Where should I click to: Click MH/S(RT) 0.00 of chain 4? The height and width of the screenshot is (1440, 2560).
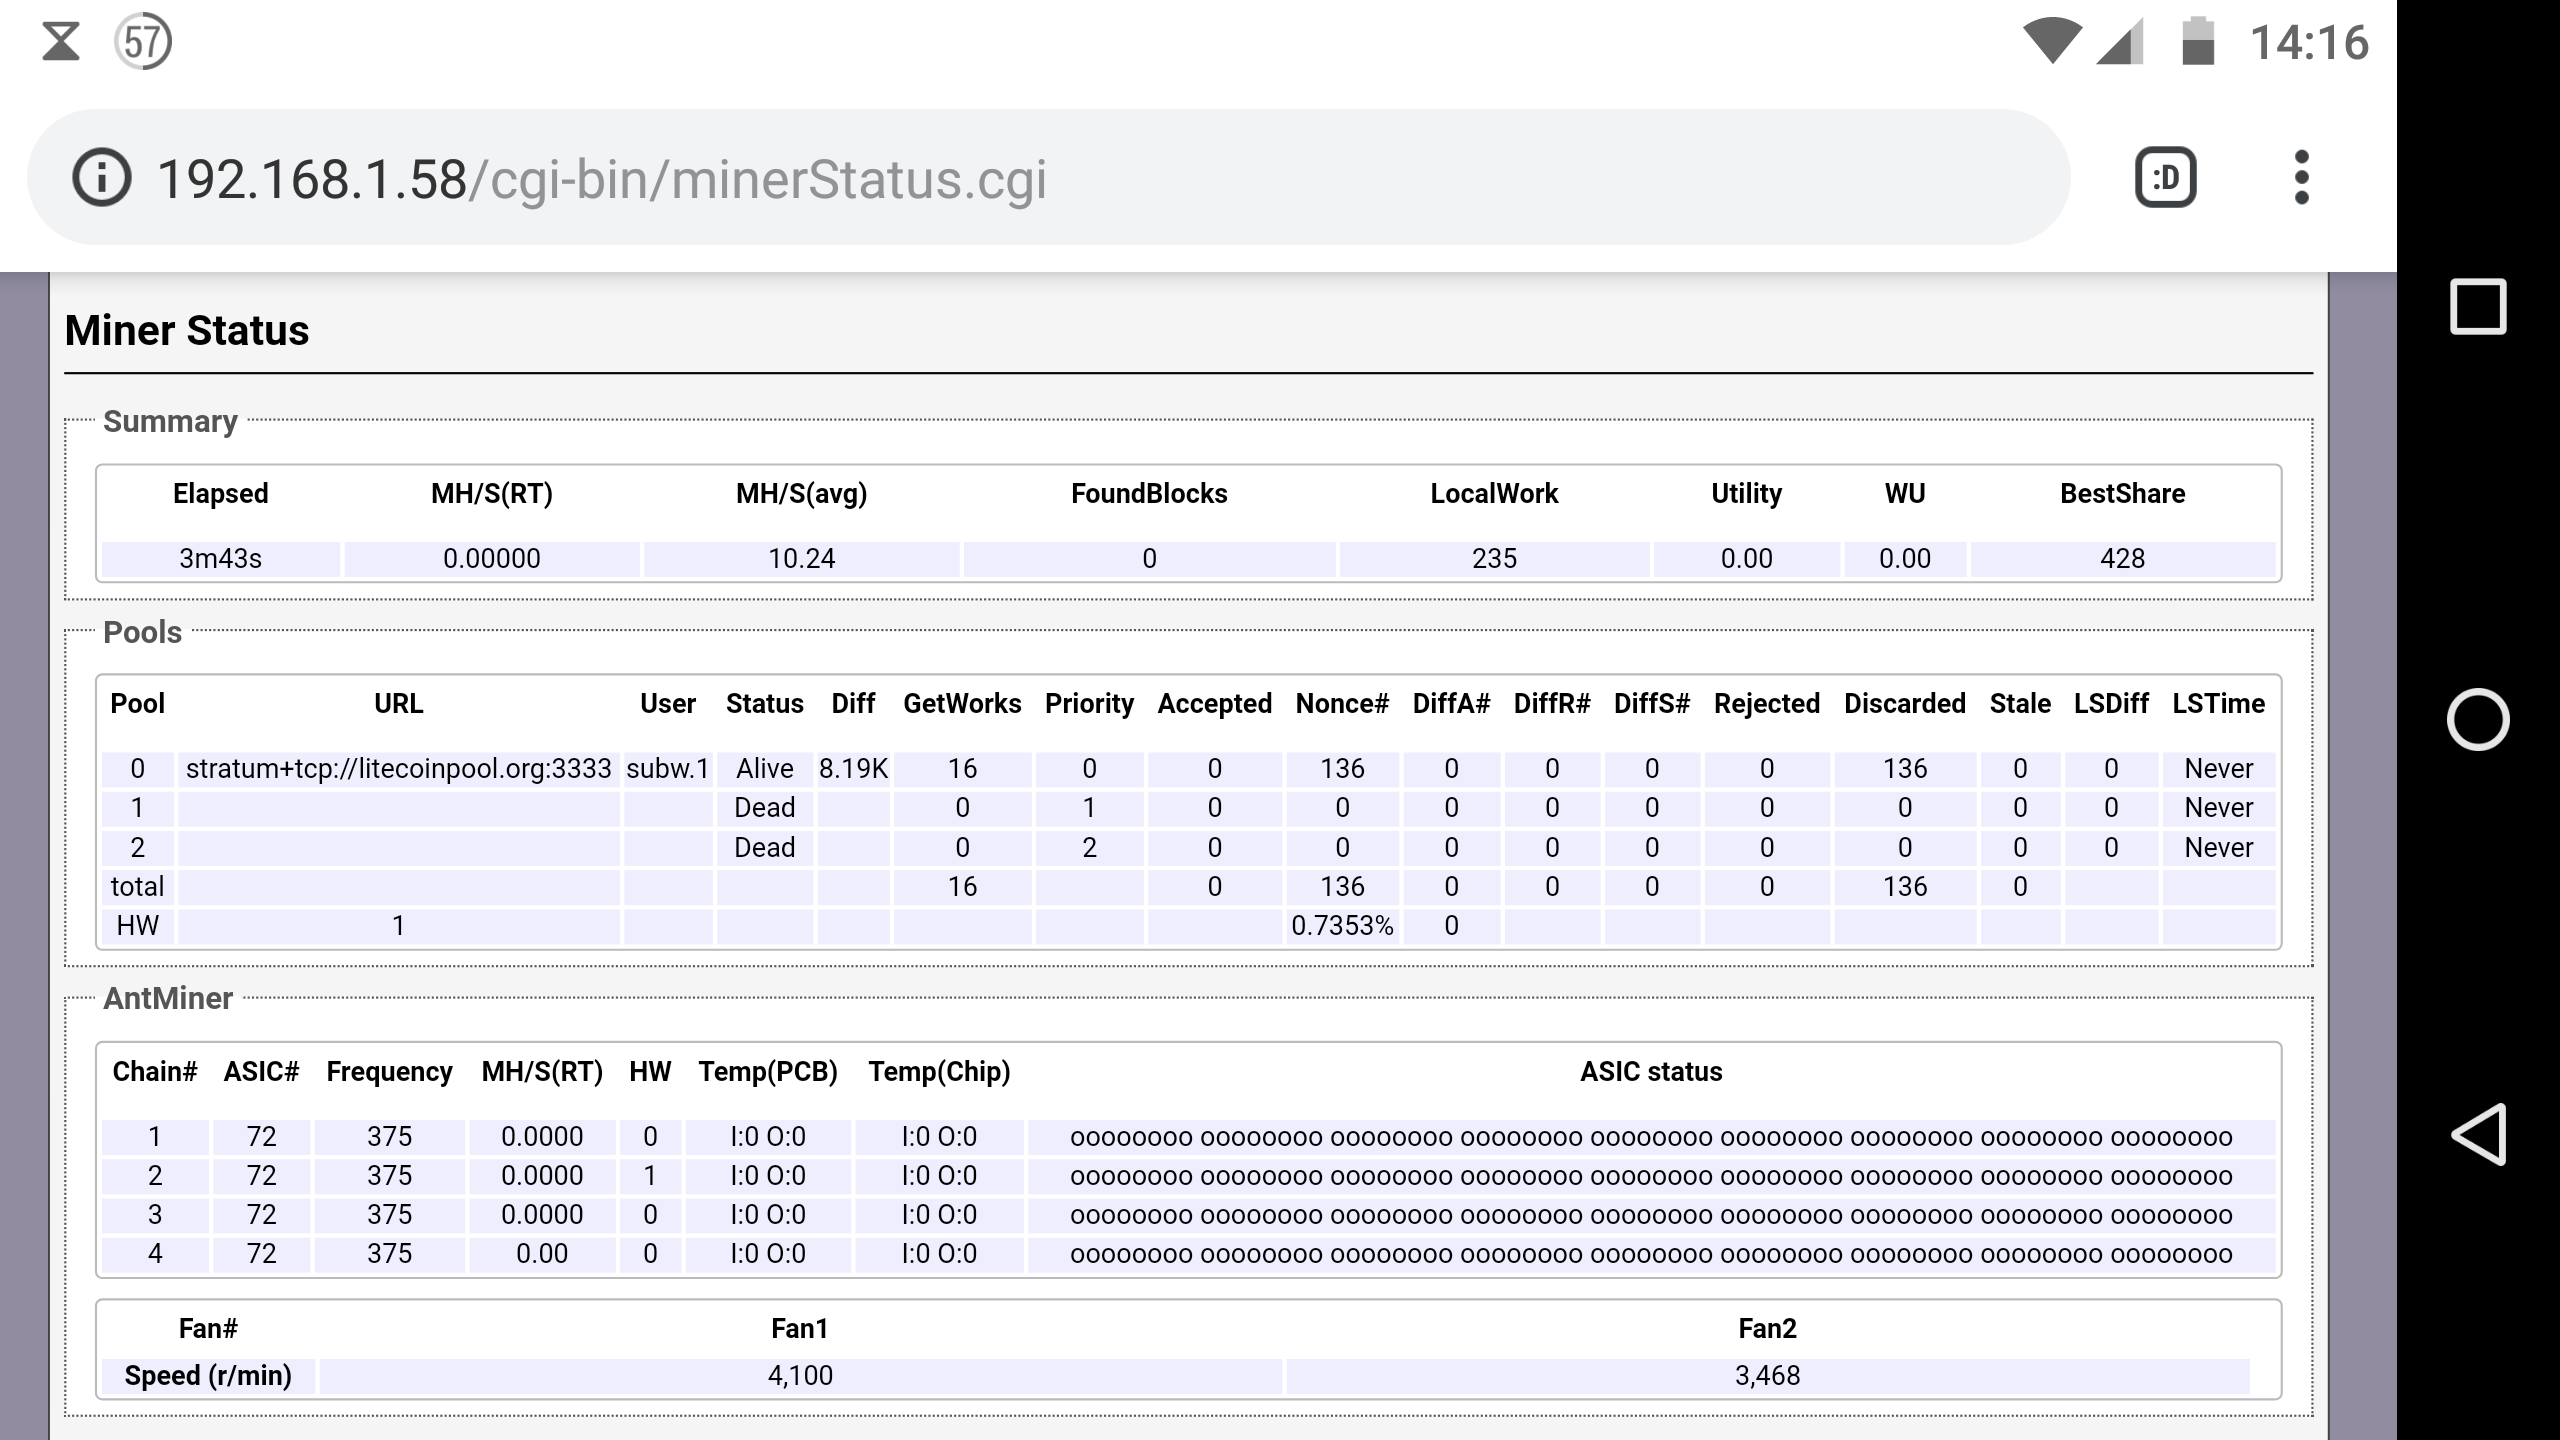click(542, 1253)
